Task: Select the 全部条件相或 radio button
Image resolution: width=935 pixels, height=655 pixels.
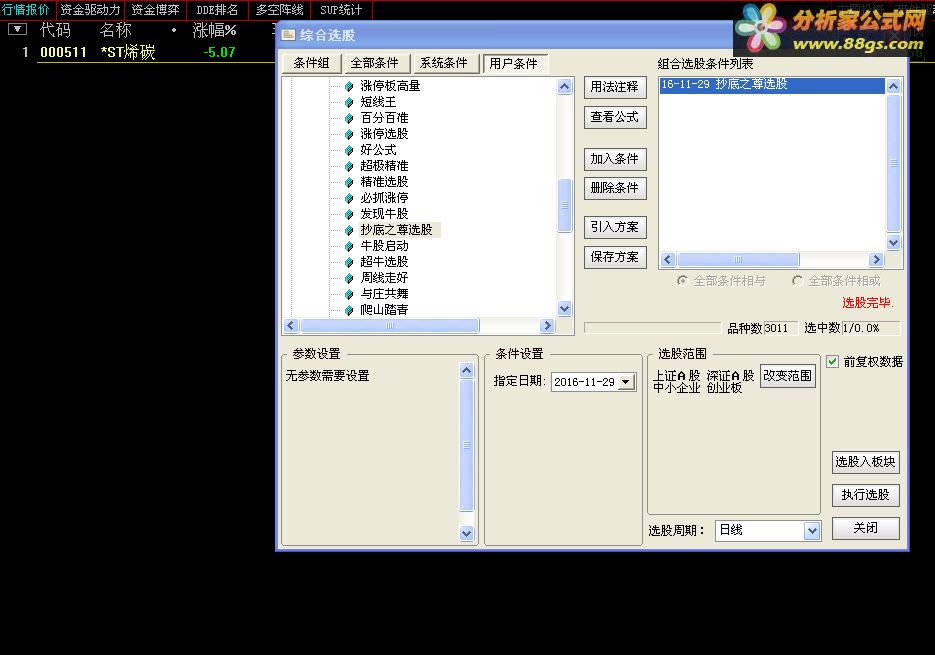Action: [x=797, y=280]
